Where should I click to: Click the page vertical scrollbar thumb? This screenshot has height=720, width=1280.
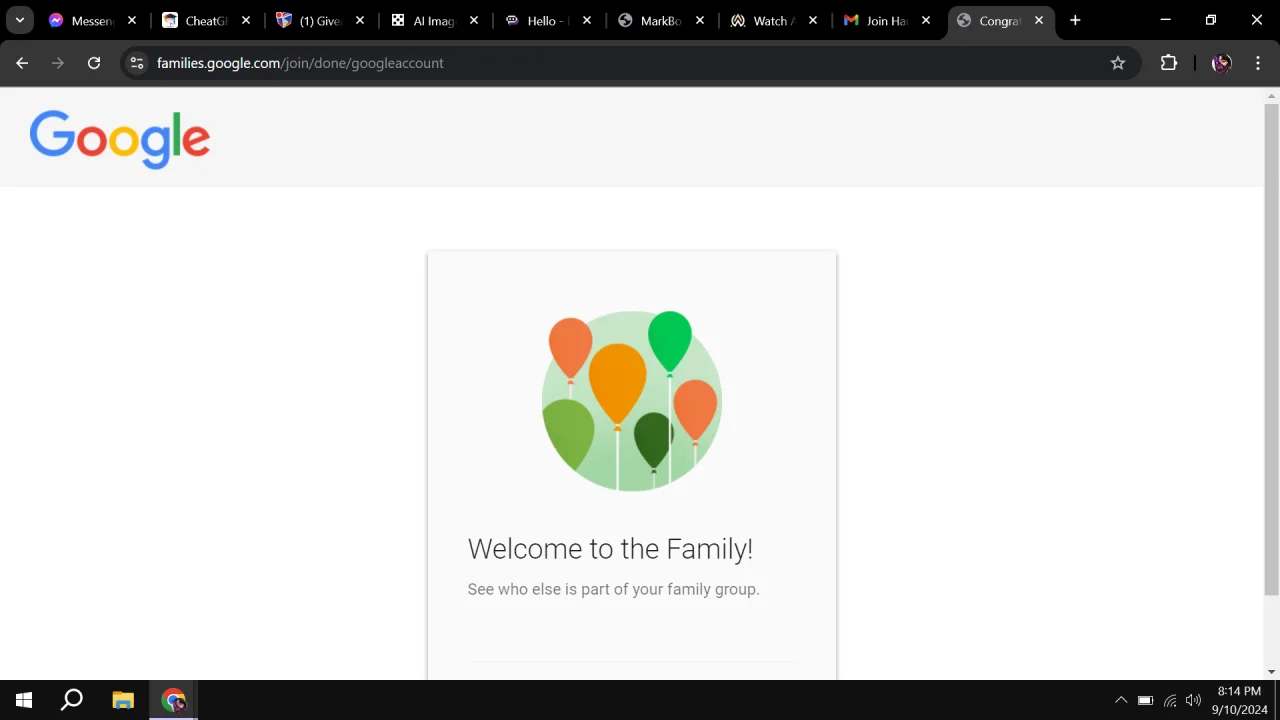coord(1272,349)
